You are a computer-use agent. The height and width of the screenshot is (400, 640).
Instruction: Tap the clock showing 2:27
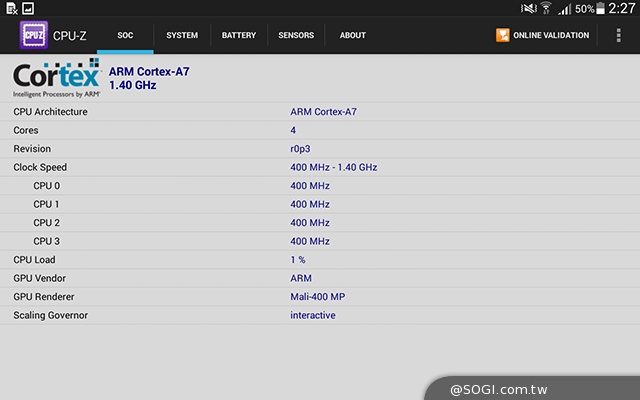tap(622, 8)
